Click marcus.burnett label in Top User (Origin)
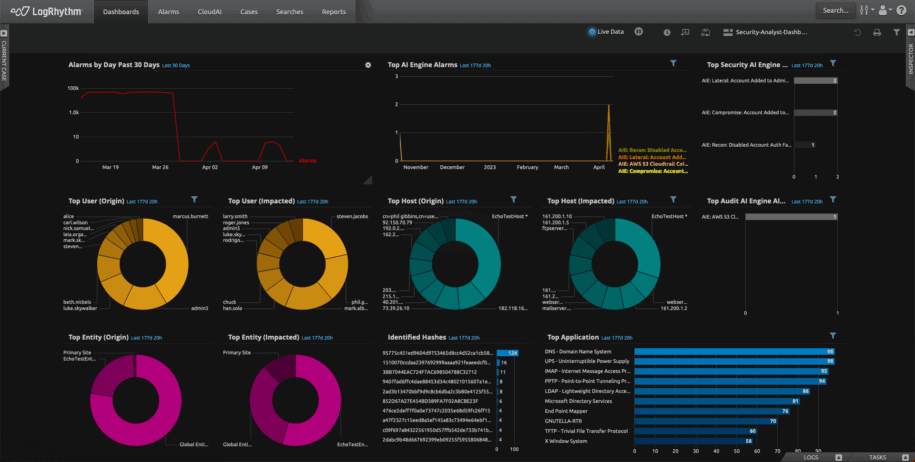This screenshot has width=915, height=462. (190, 216)
